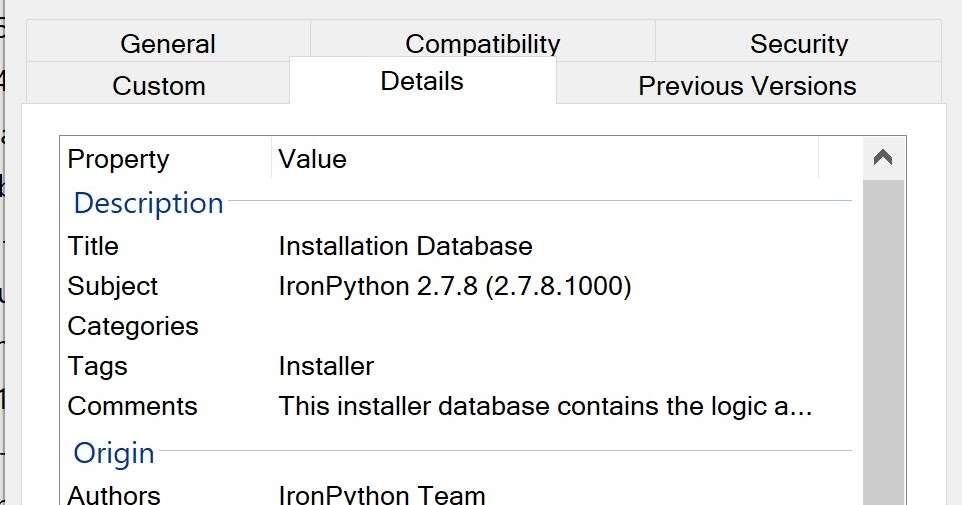
Task: Click the Description section heading
Action: (x=148, y=202)
